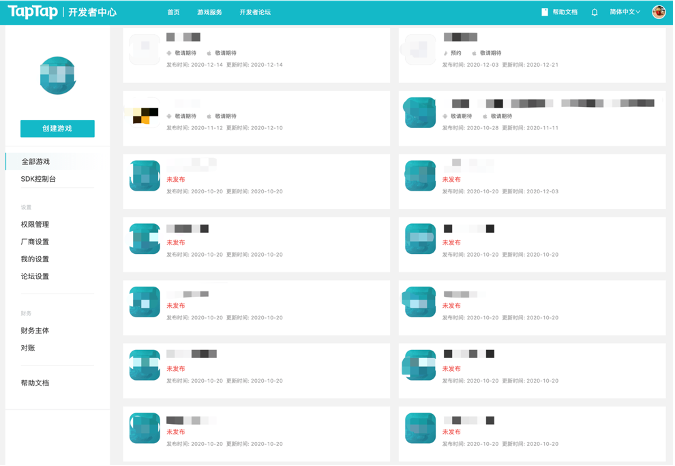This screenshot has height=466, width=675.
Task: Click 预约 icon in card published 2020-12-03
Action: (x=445, y=53)
